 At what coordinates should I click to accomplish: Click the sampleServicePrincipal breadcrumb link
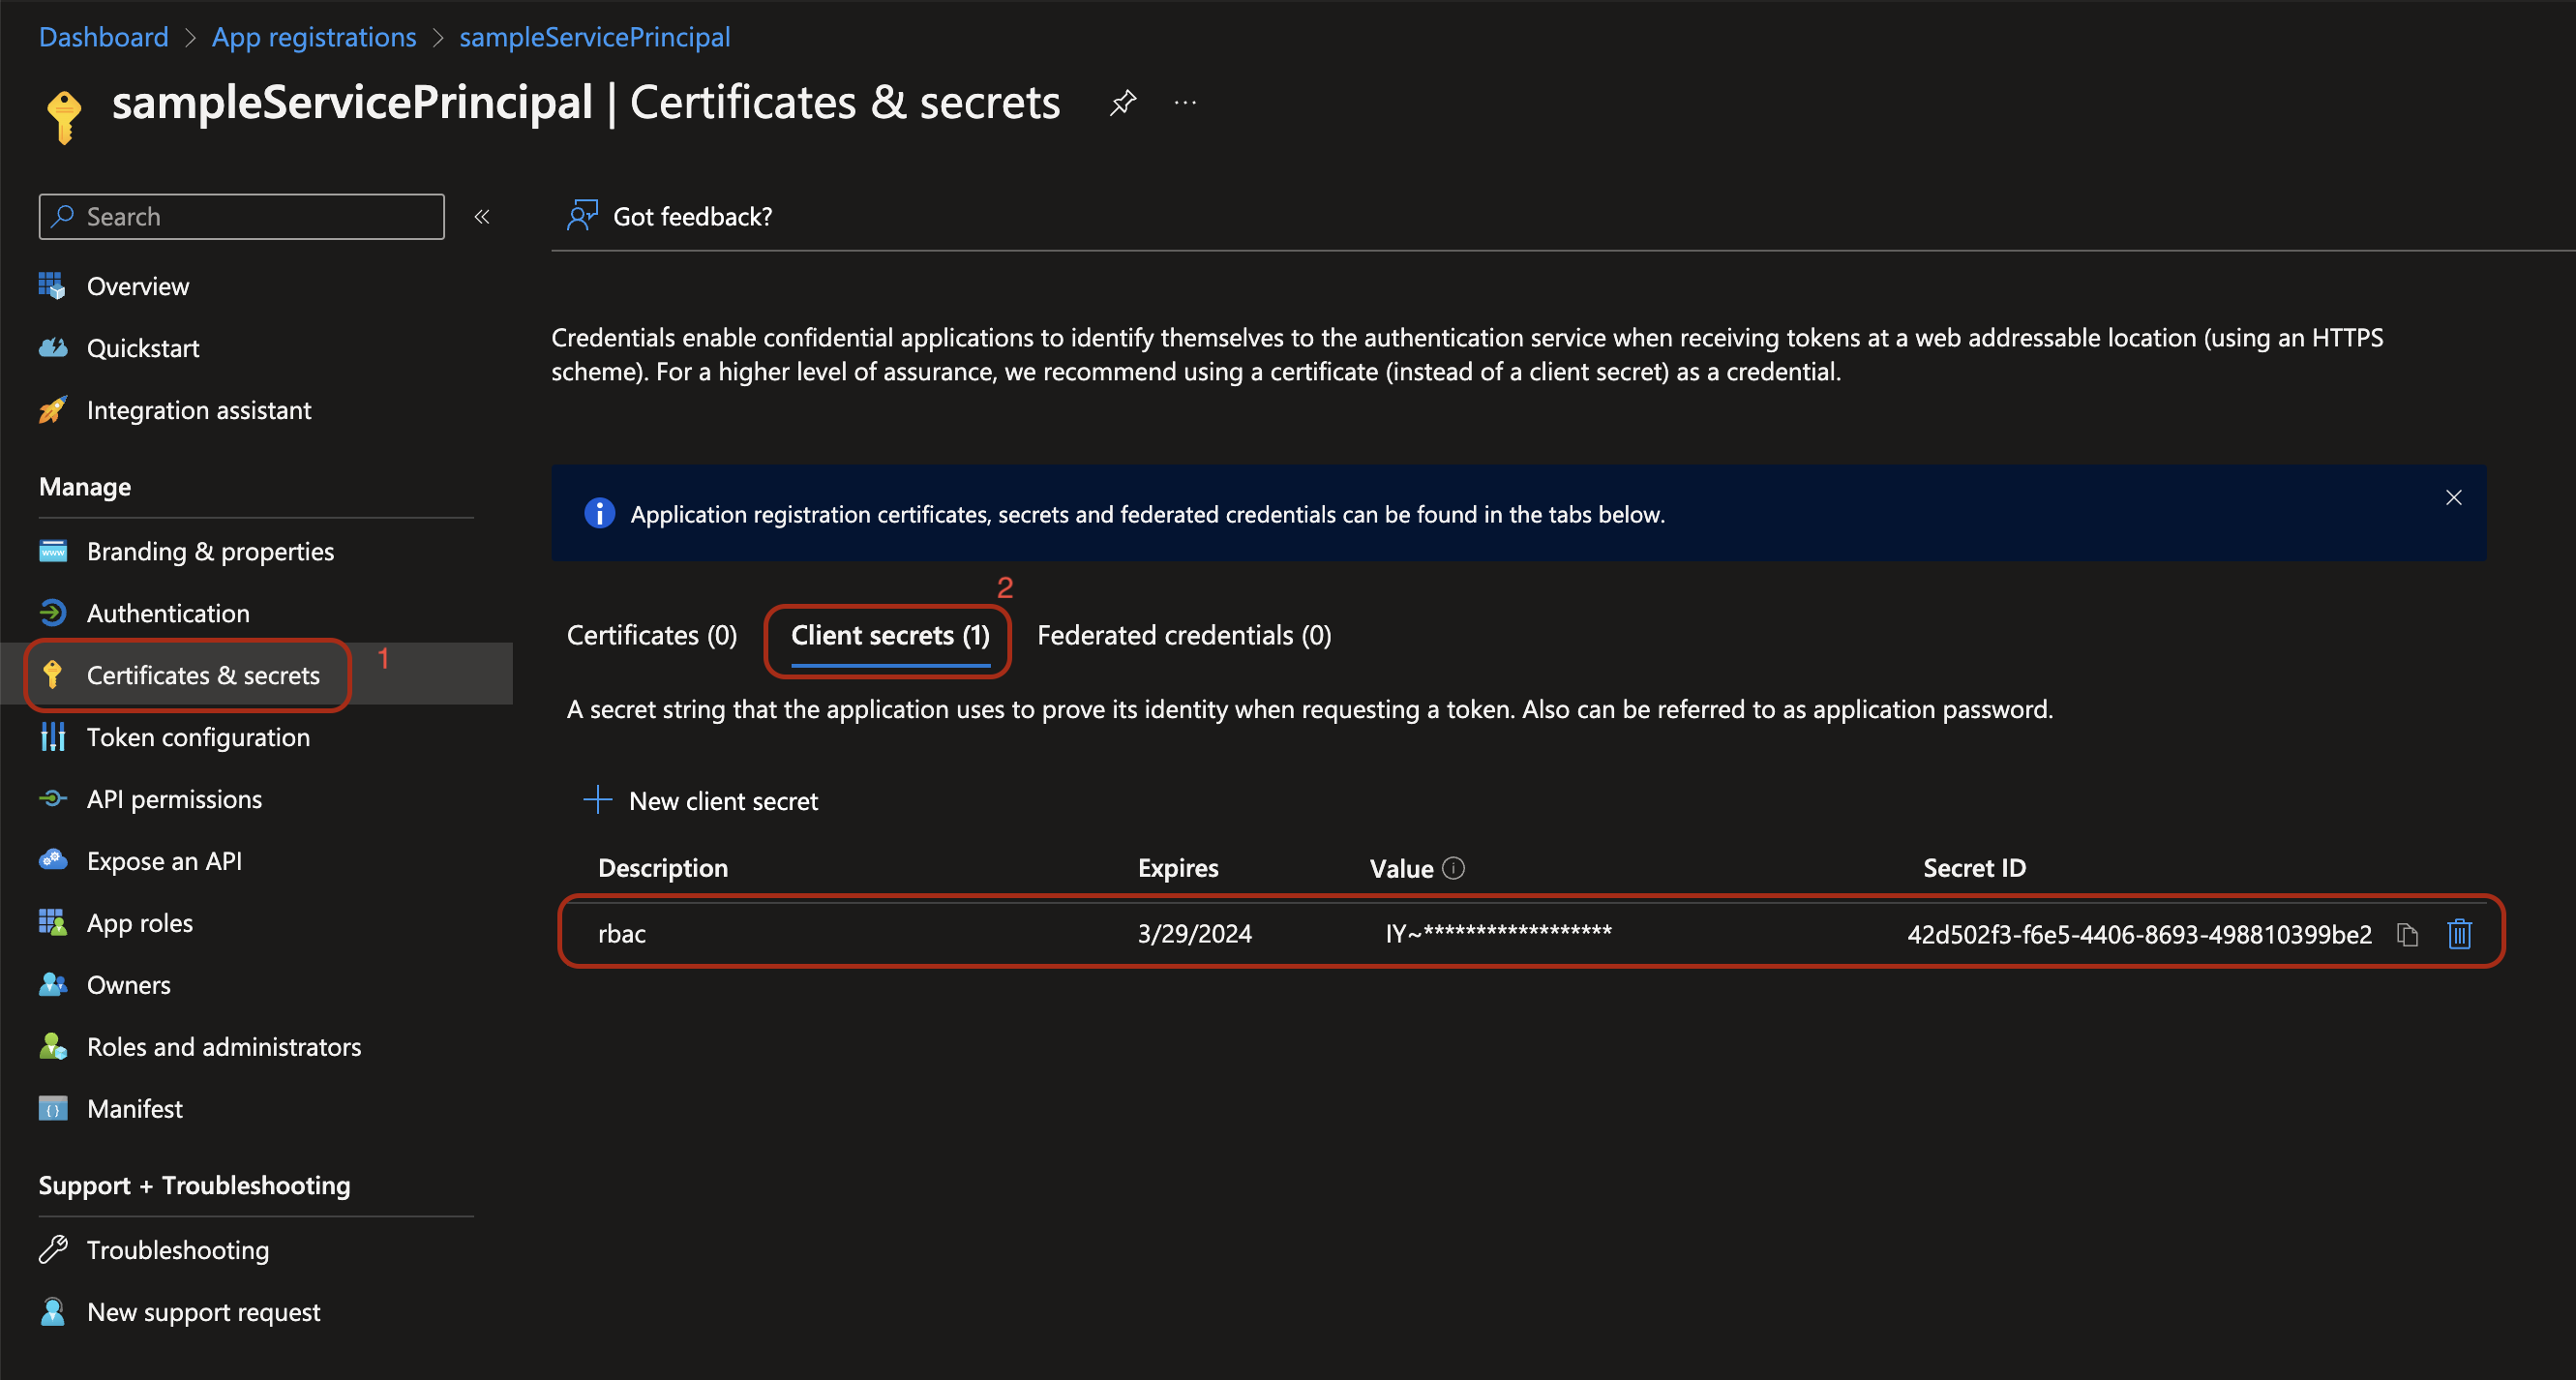pos(595,37)
